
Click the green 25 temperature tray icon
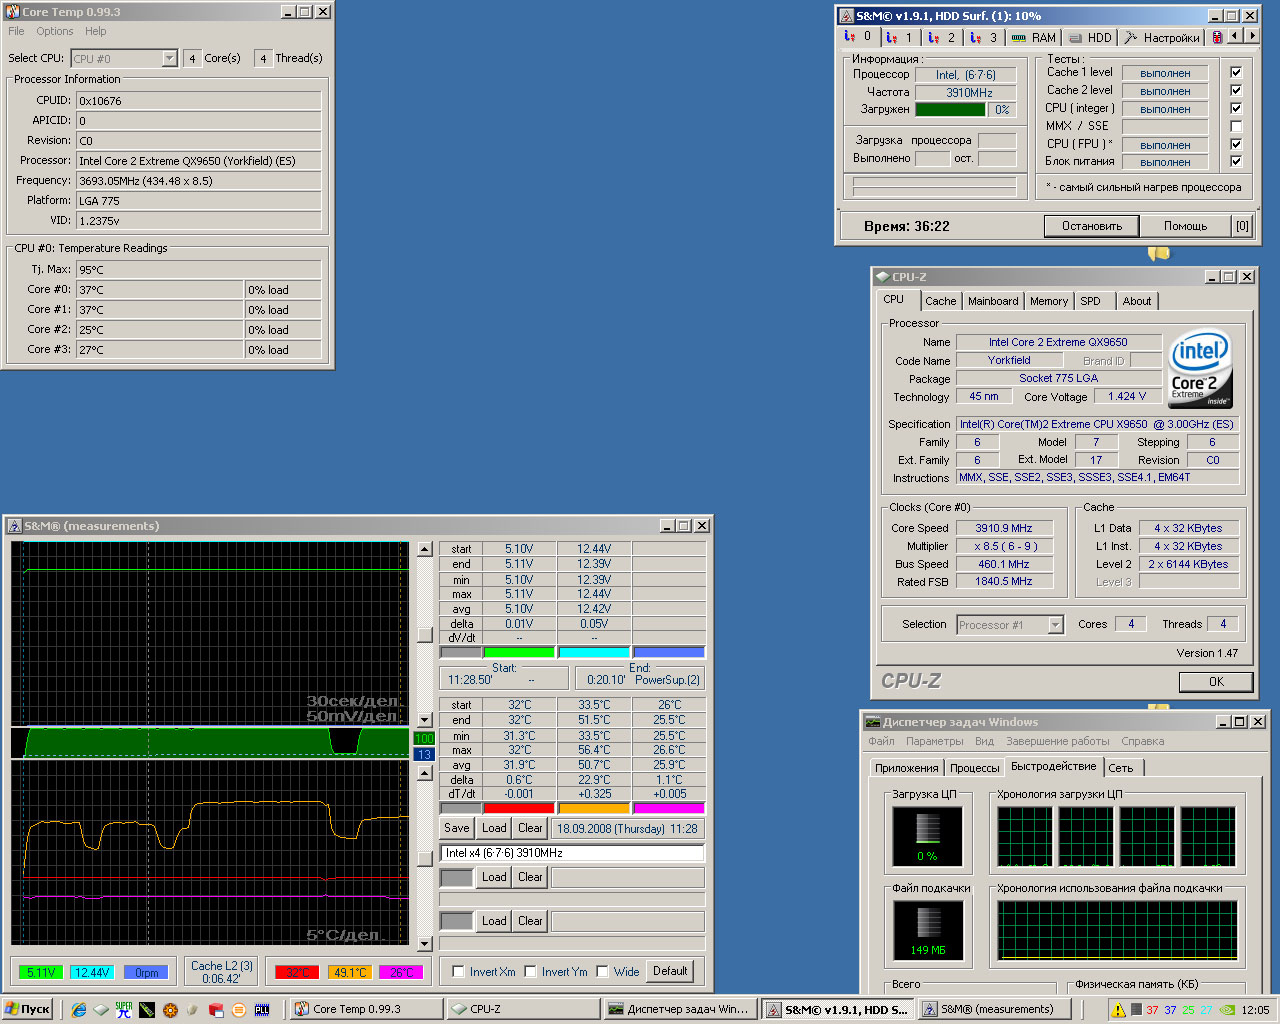[1188, 1010]
